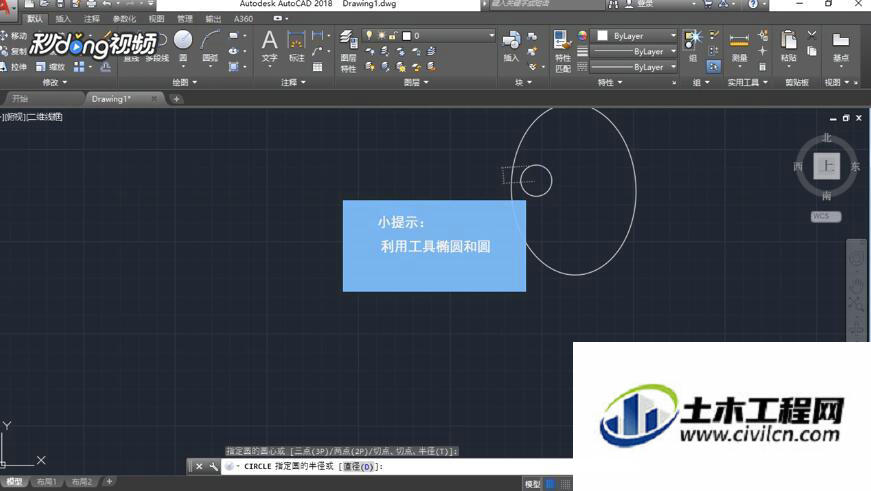The width and height of the screenshot is (871, 491).
Task: Click 上 (Top) face on ViewCube
Action: [x=827, y=166]
